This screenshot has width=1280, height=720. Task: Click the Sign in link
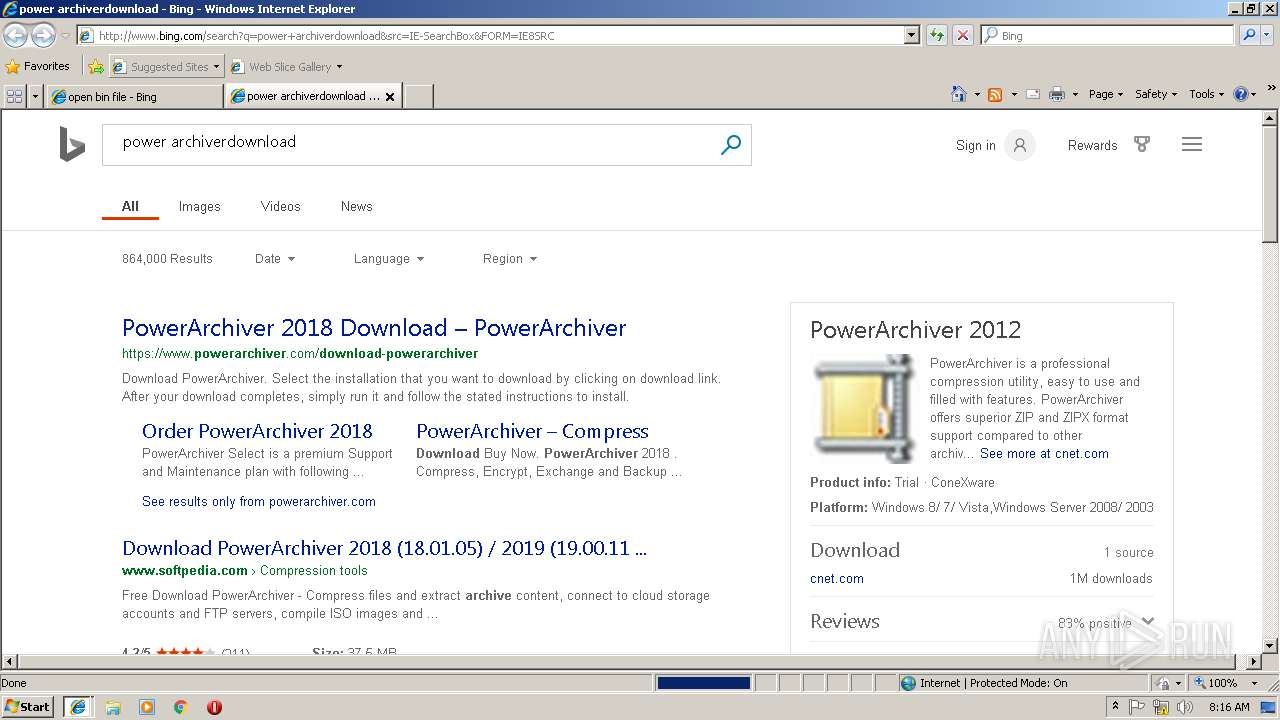coord(976,145)
